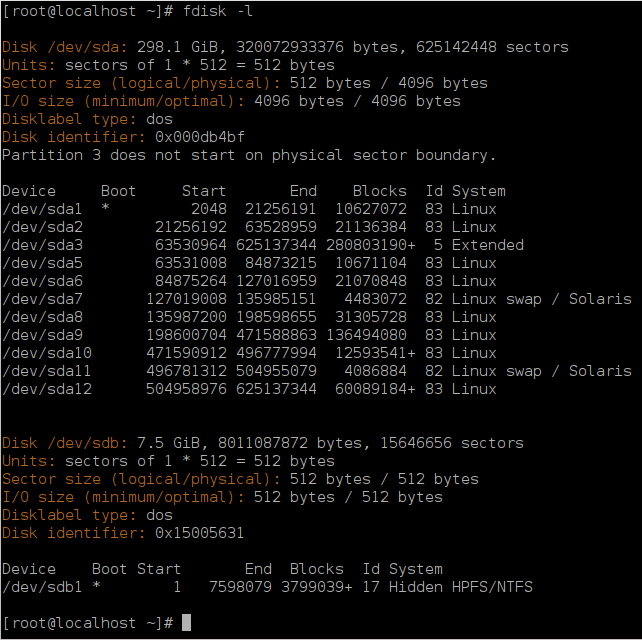642x640 pixels.
Task: Click disk identifier 0x000db4bf
Action: point(200,137)
